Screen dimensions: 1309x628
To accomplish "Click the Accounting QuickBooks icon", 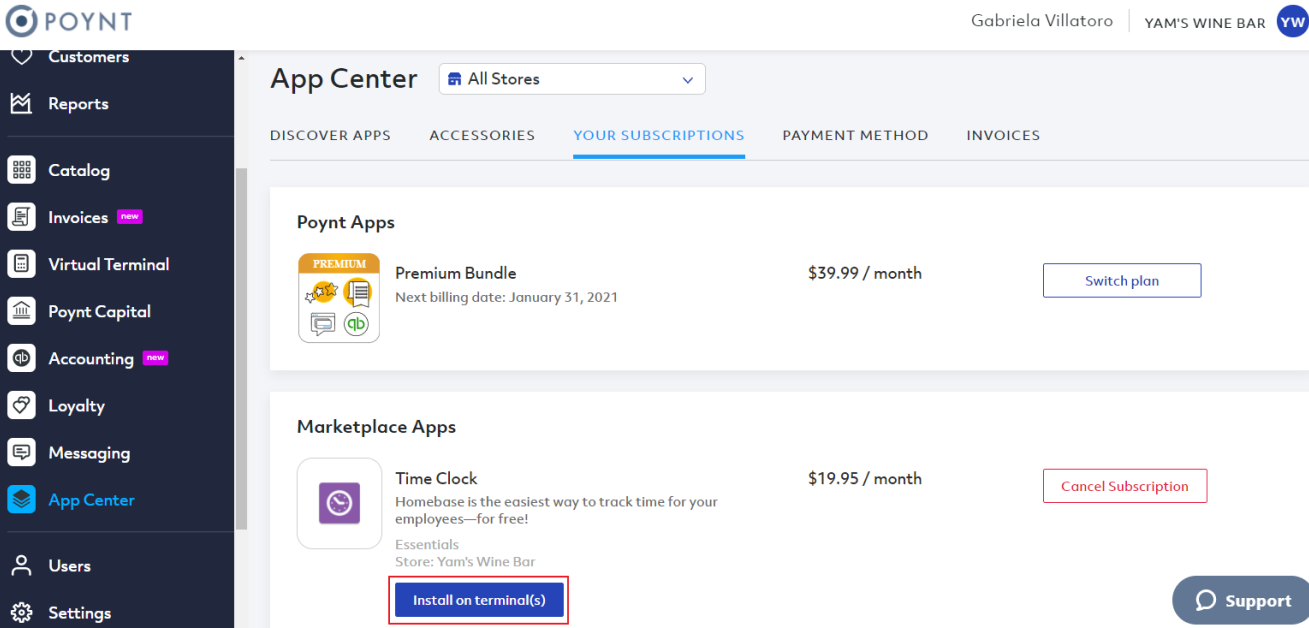I will click(x=21, y=358).
